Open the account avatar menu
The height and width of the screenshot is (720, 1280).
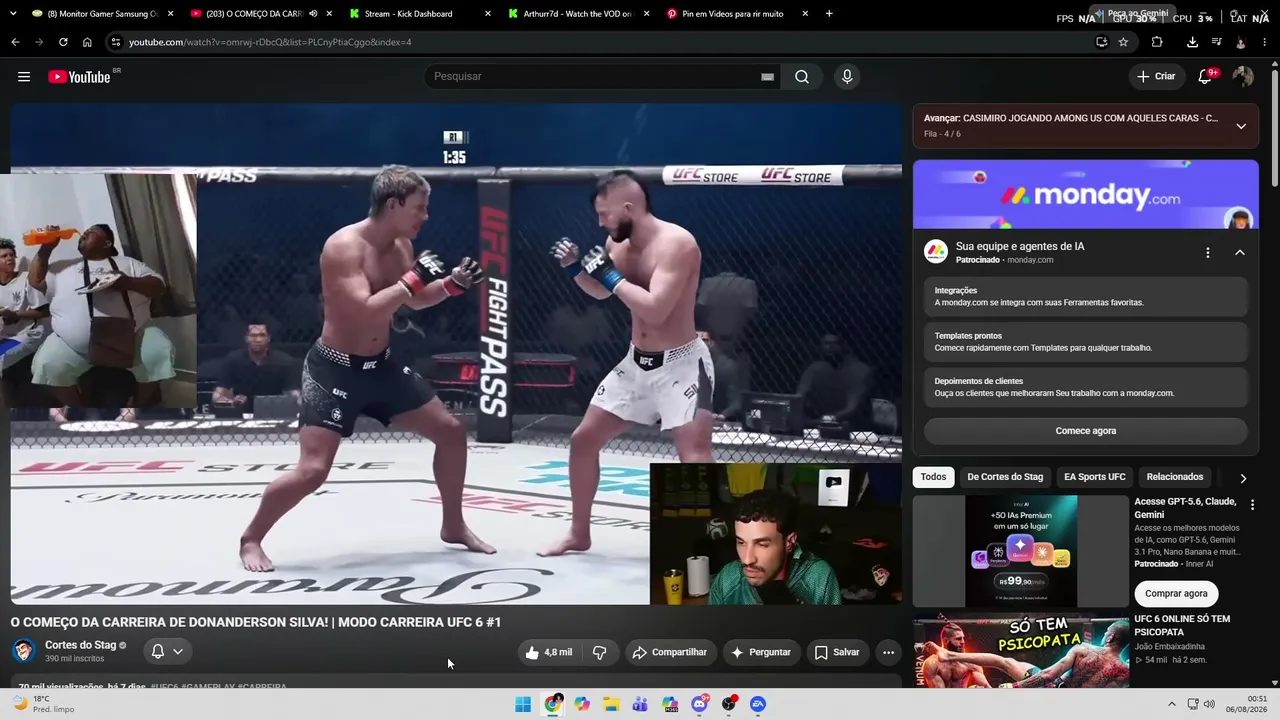click(x=1243, y=77)
